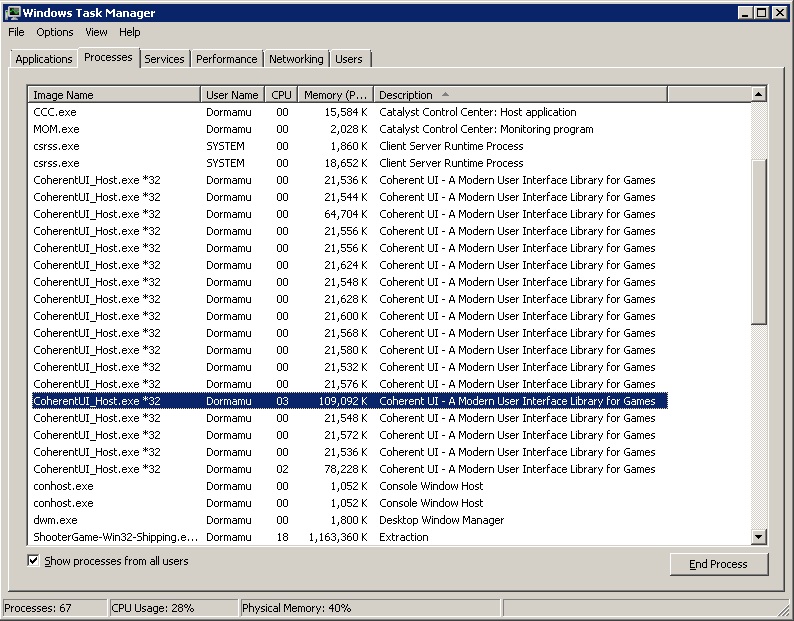This screenshot has height=621, width=794.
Task: Open the File menu
Action: tap(16, 32)
